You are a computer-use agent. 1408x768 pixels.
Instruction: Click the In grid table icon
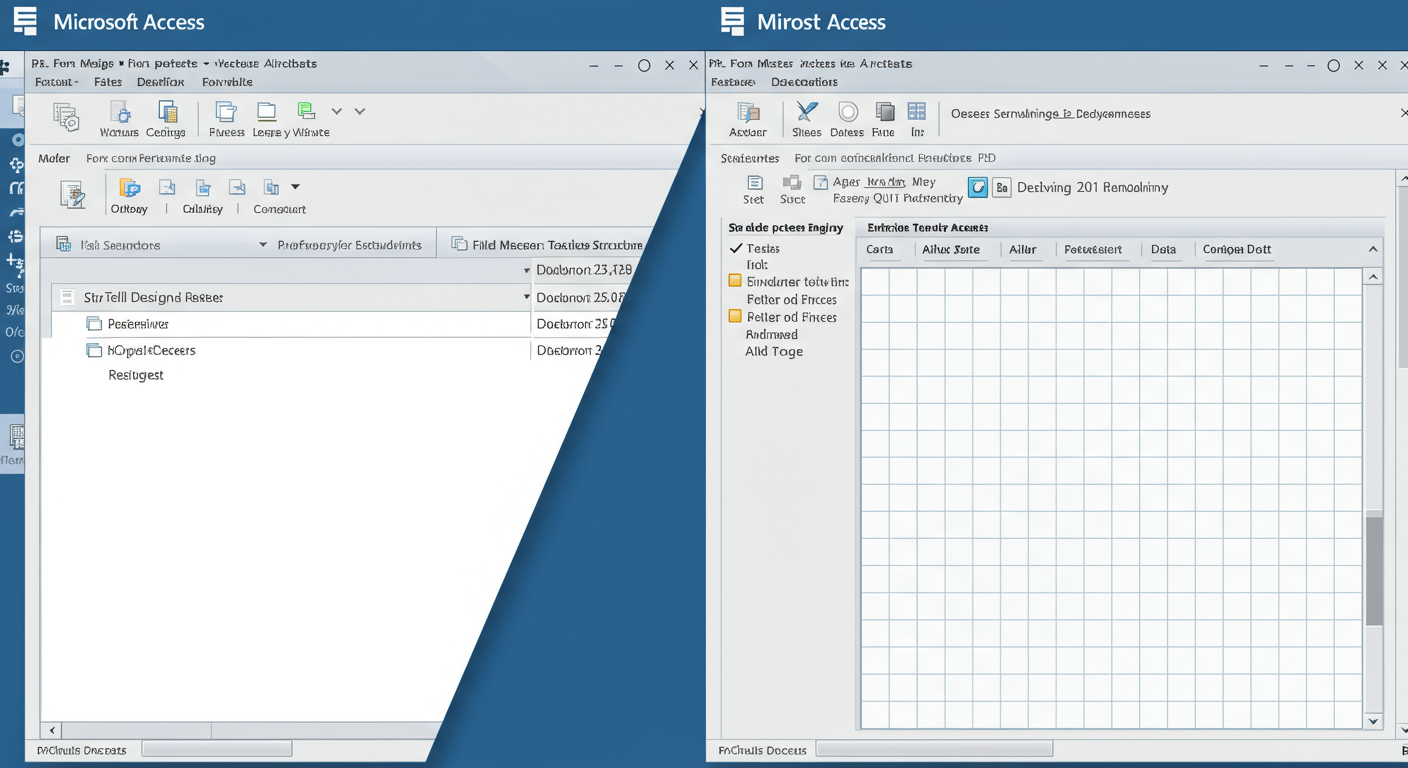click(x=916, y=112)
